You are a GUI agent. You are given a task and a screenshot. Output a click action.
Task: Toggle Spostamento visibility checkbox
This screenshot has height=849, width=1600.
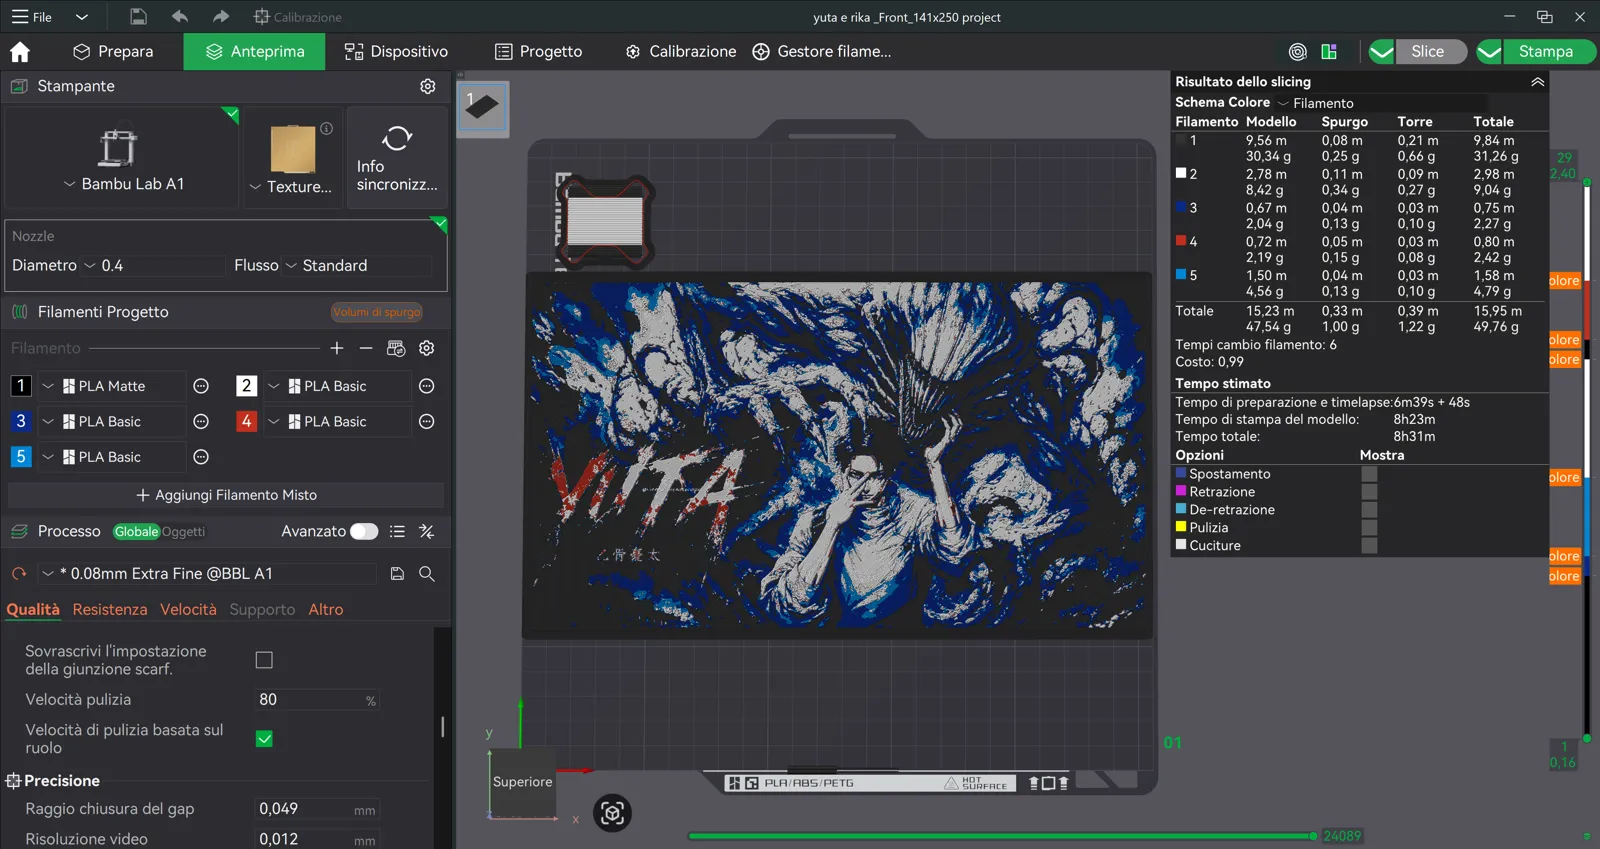[x=1369, y=474]
